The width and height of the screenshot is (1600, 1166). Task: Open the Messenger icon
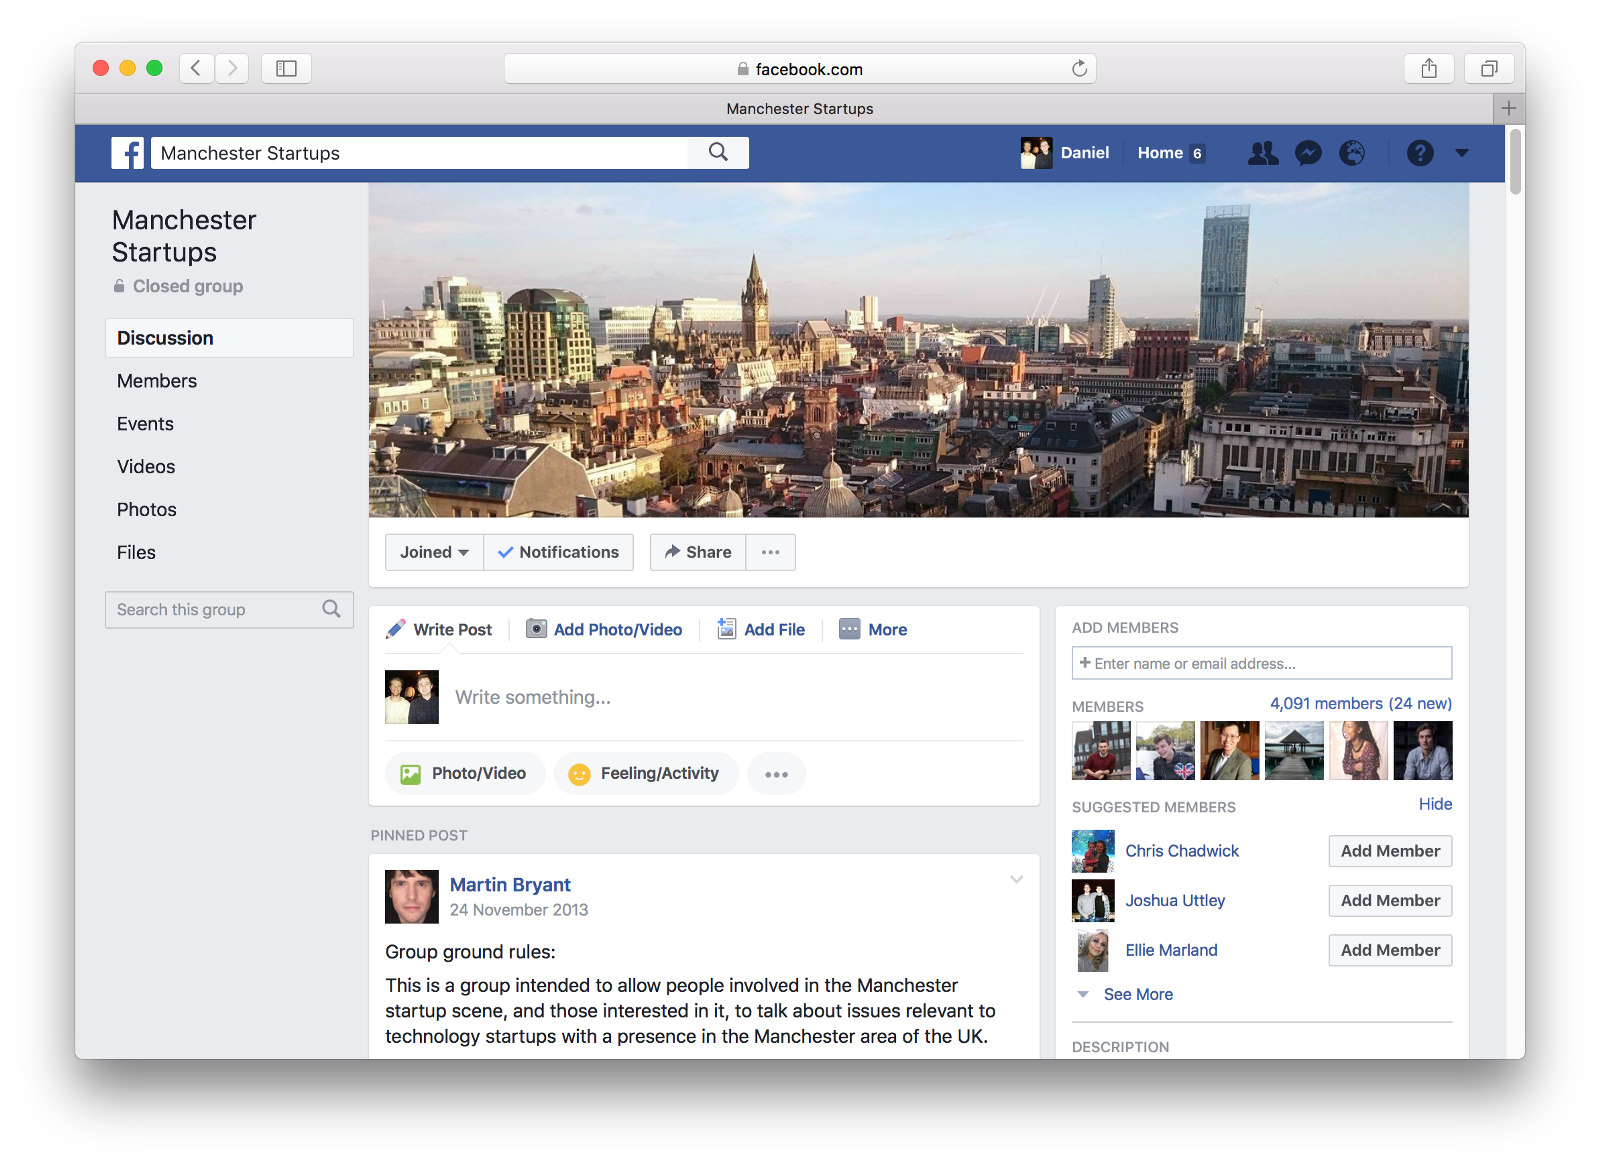coord(1308,153)
